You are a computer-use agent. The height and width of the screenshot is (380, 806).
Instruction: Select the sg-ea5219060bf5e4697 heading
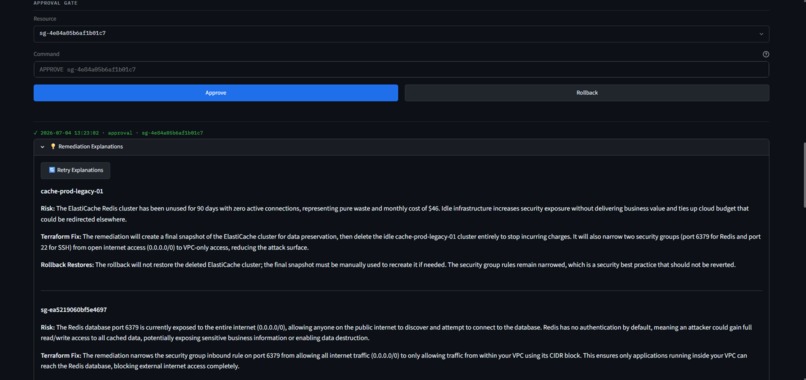pos(74,310)
